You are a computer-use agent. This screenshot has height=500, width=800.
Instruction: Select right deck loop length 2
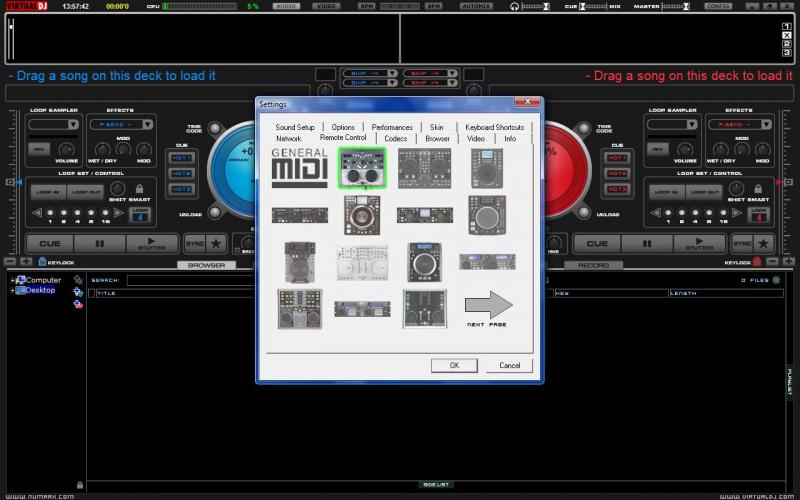(682, 213)
